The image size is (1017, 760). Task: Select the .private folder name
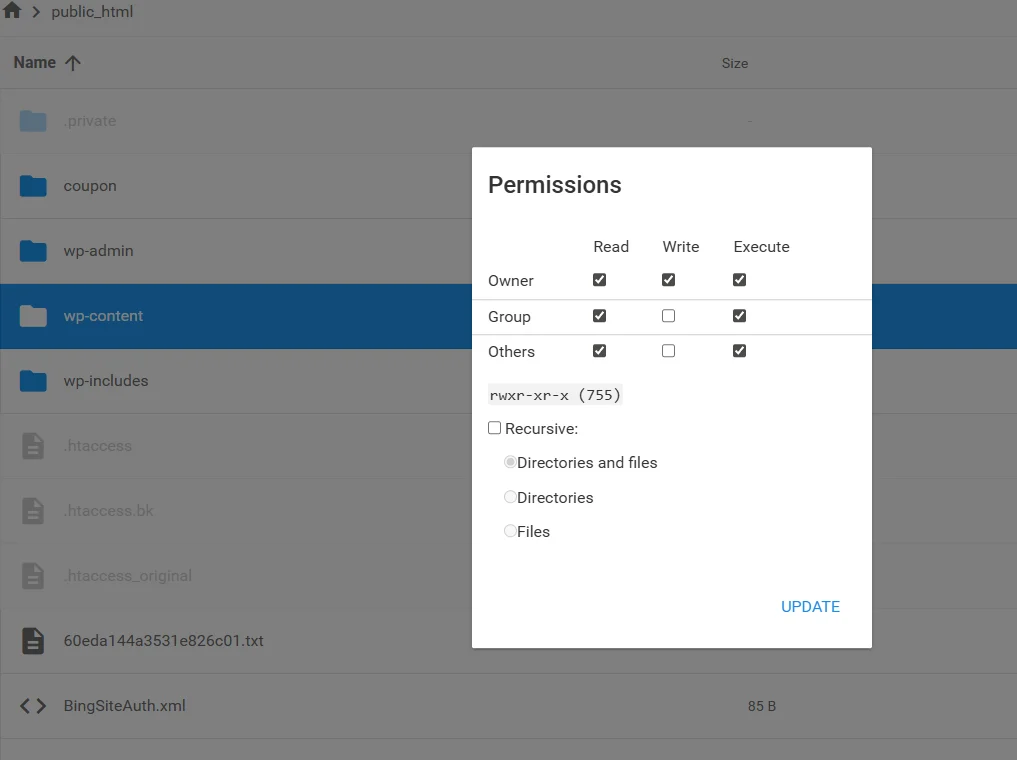pos(90,121)
